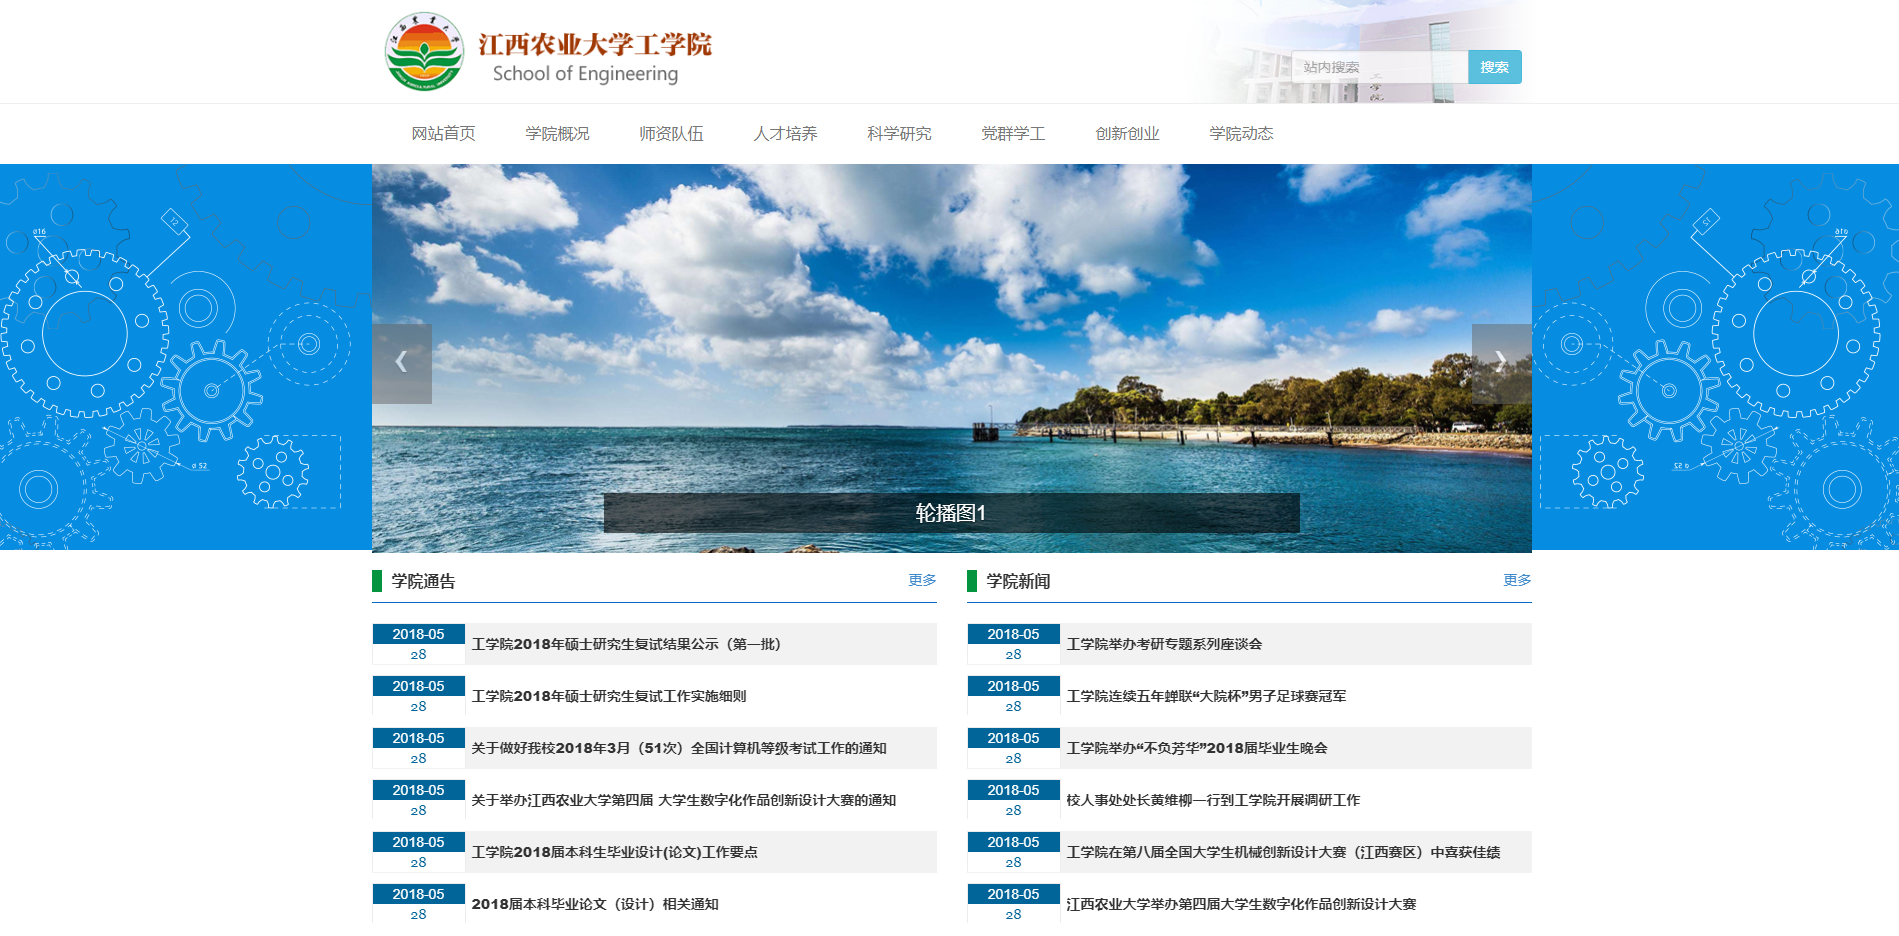Open the 2018硕士研究生复试结果公示 notice

pos(628,644)
